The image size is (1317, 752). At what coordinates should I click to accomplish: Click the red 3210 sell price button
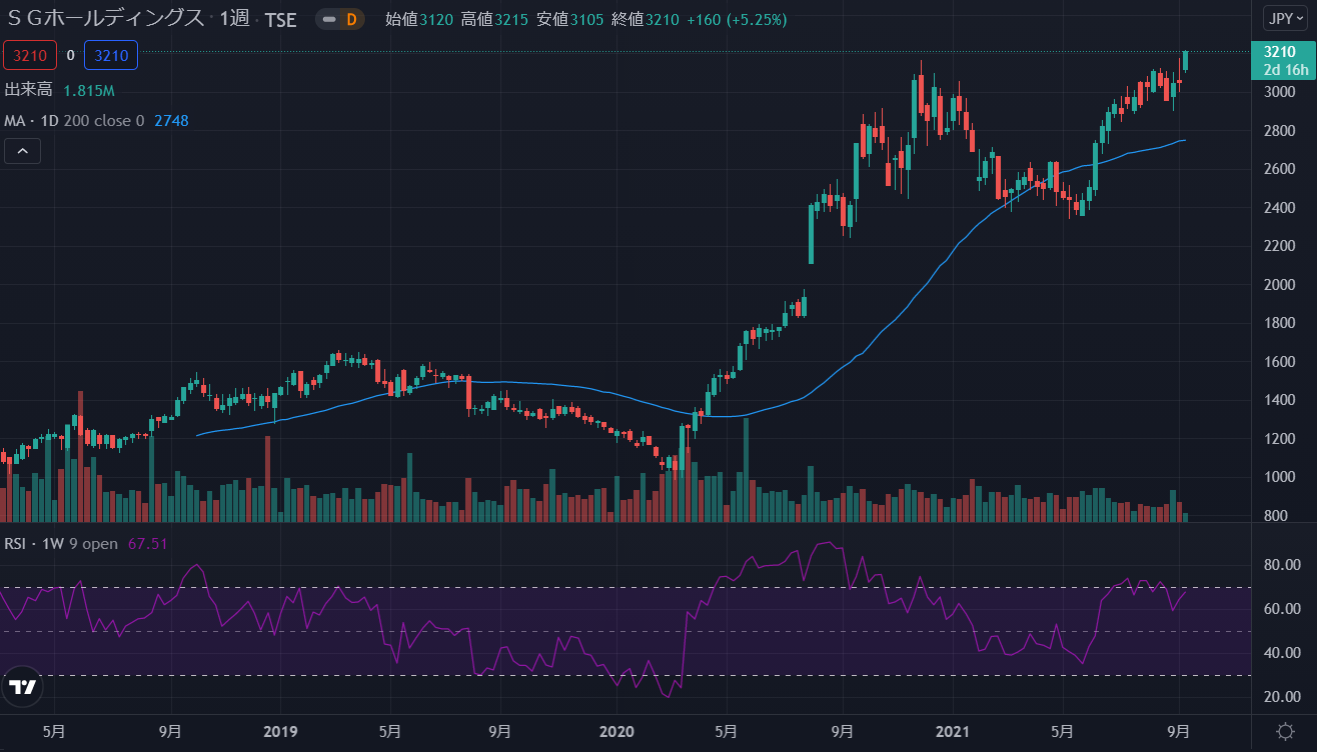[x=29, y=55]
